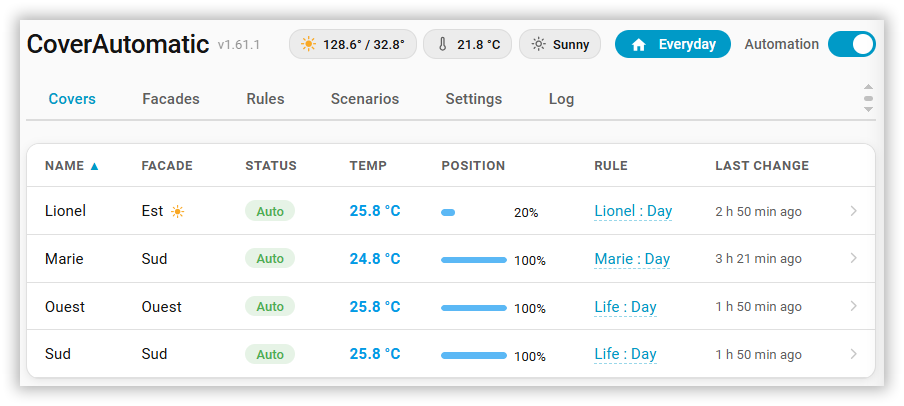The image size is (904, 406).
Task: Open the Scenarios tab
Action: pos(365,99)
